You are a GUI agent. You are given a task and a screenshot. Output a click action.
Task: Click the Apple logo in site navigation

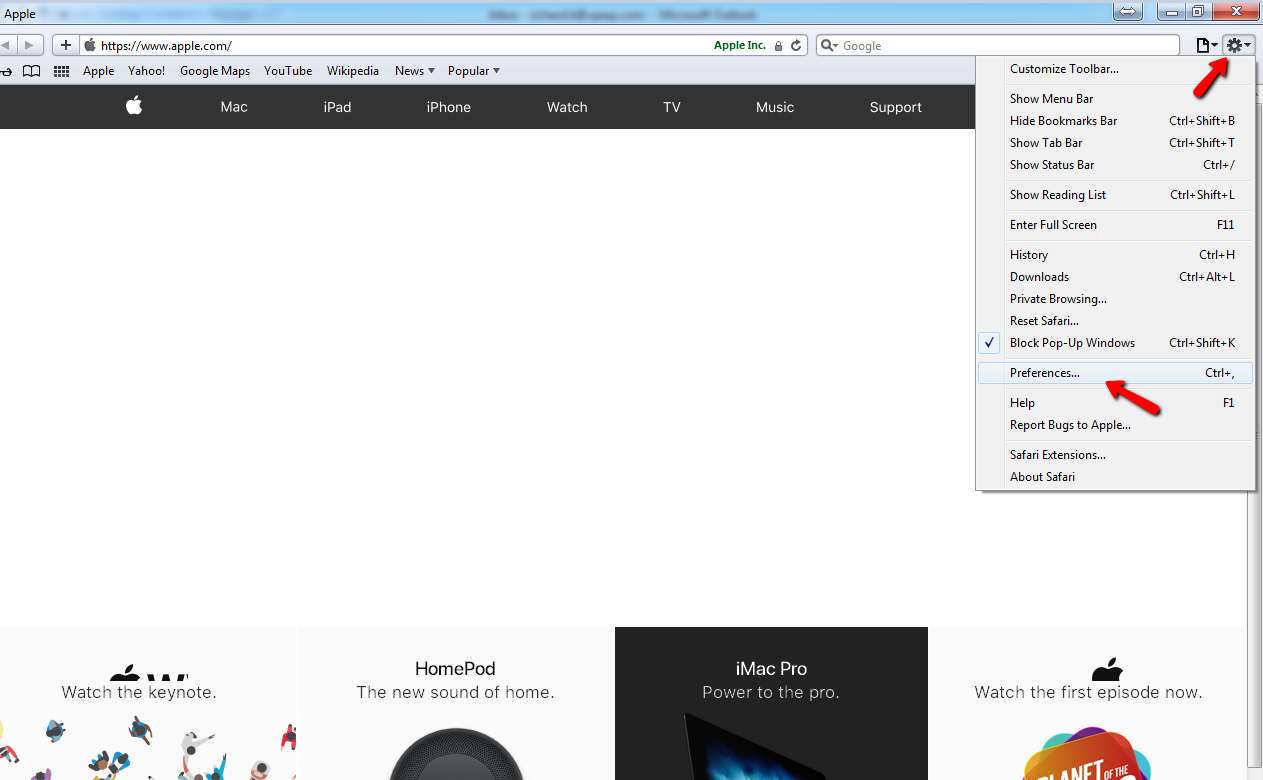134,106
